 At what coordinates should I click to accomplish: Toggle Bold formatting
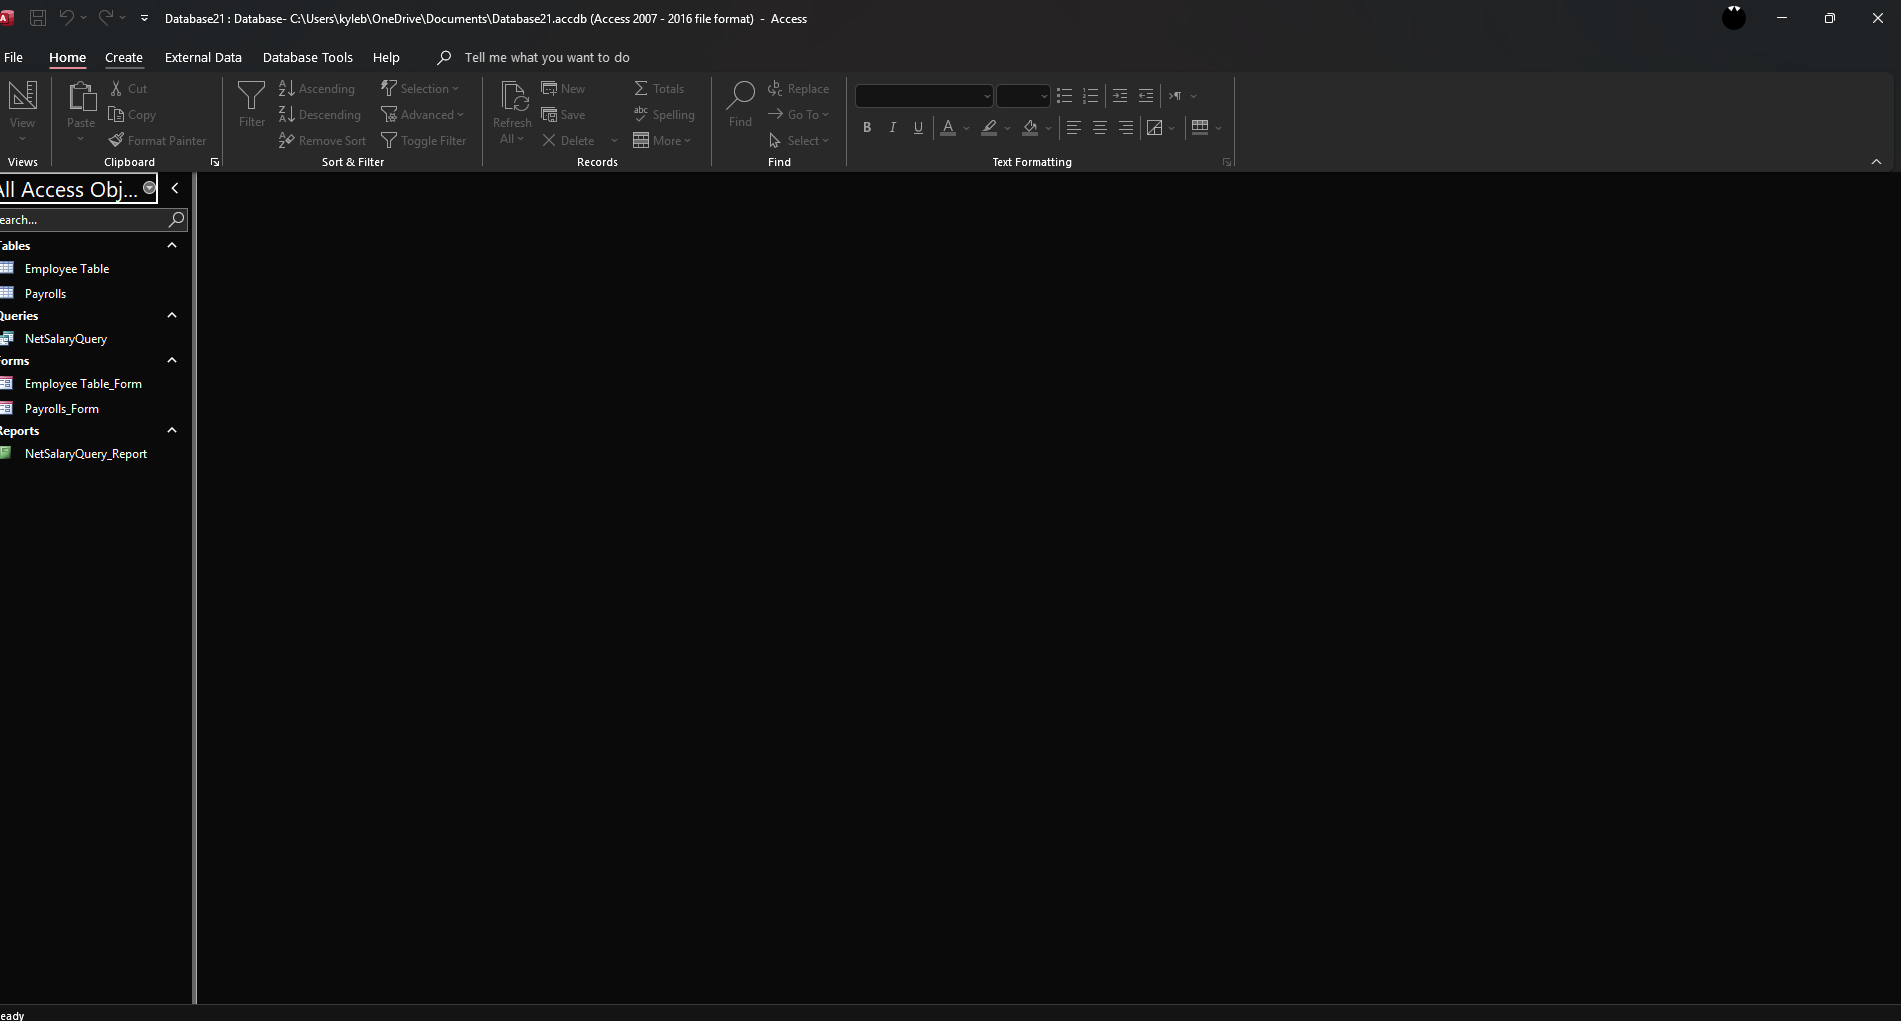[x=867, y=128]
